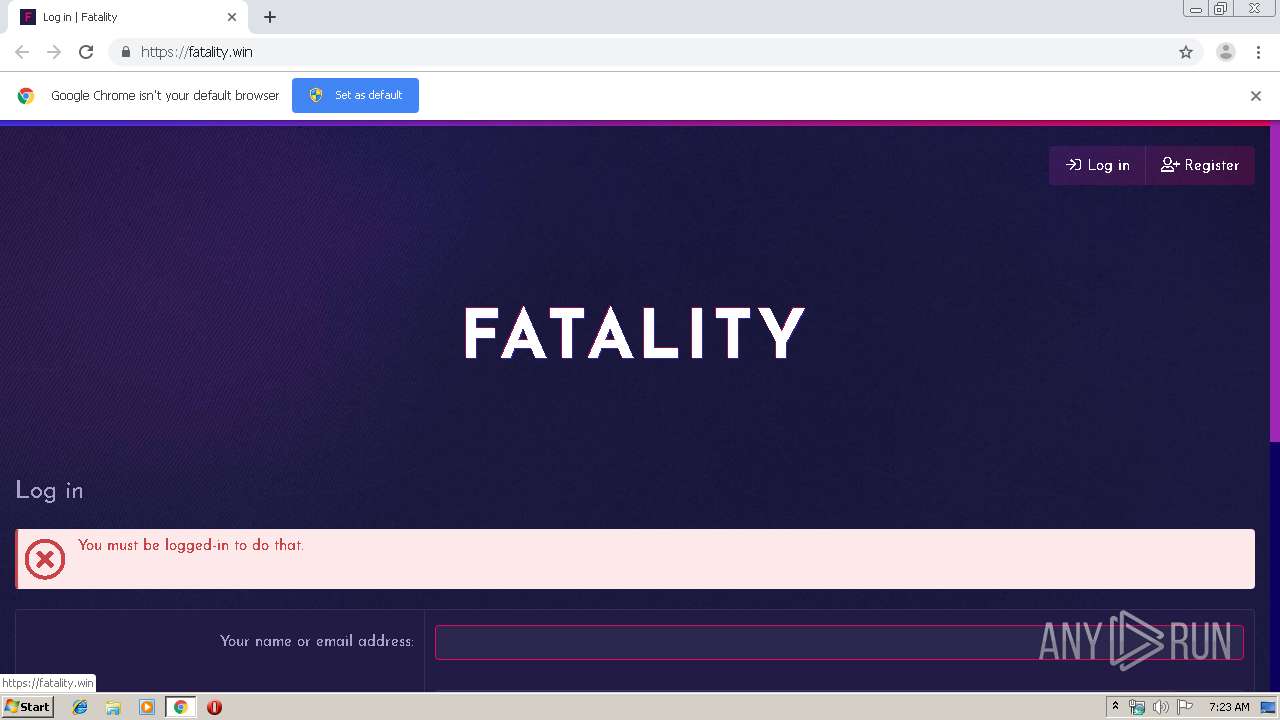Click the 'Log in' navigation link
Viewport: 1280px width, 720px height.
[x=1098, y=165]
